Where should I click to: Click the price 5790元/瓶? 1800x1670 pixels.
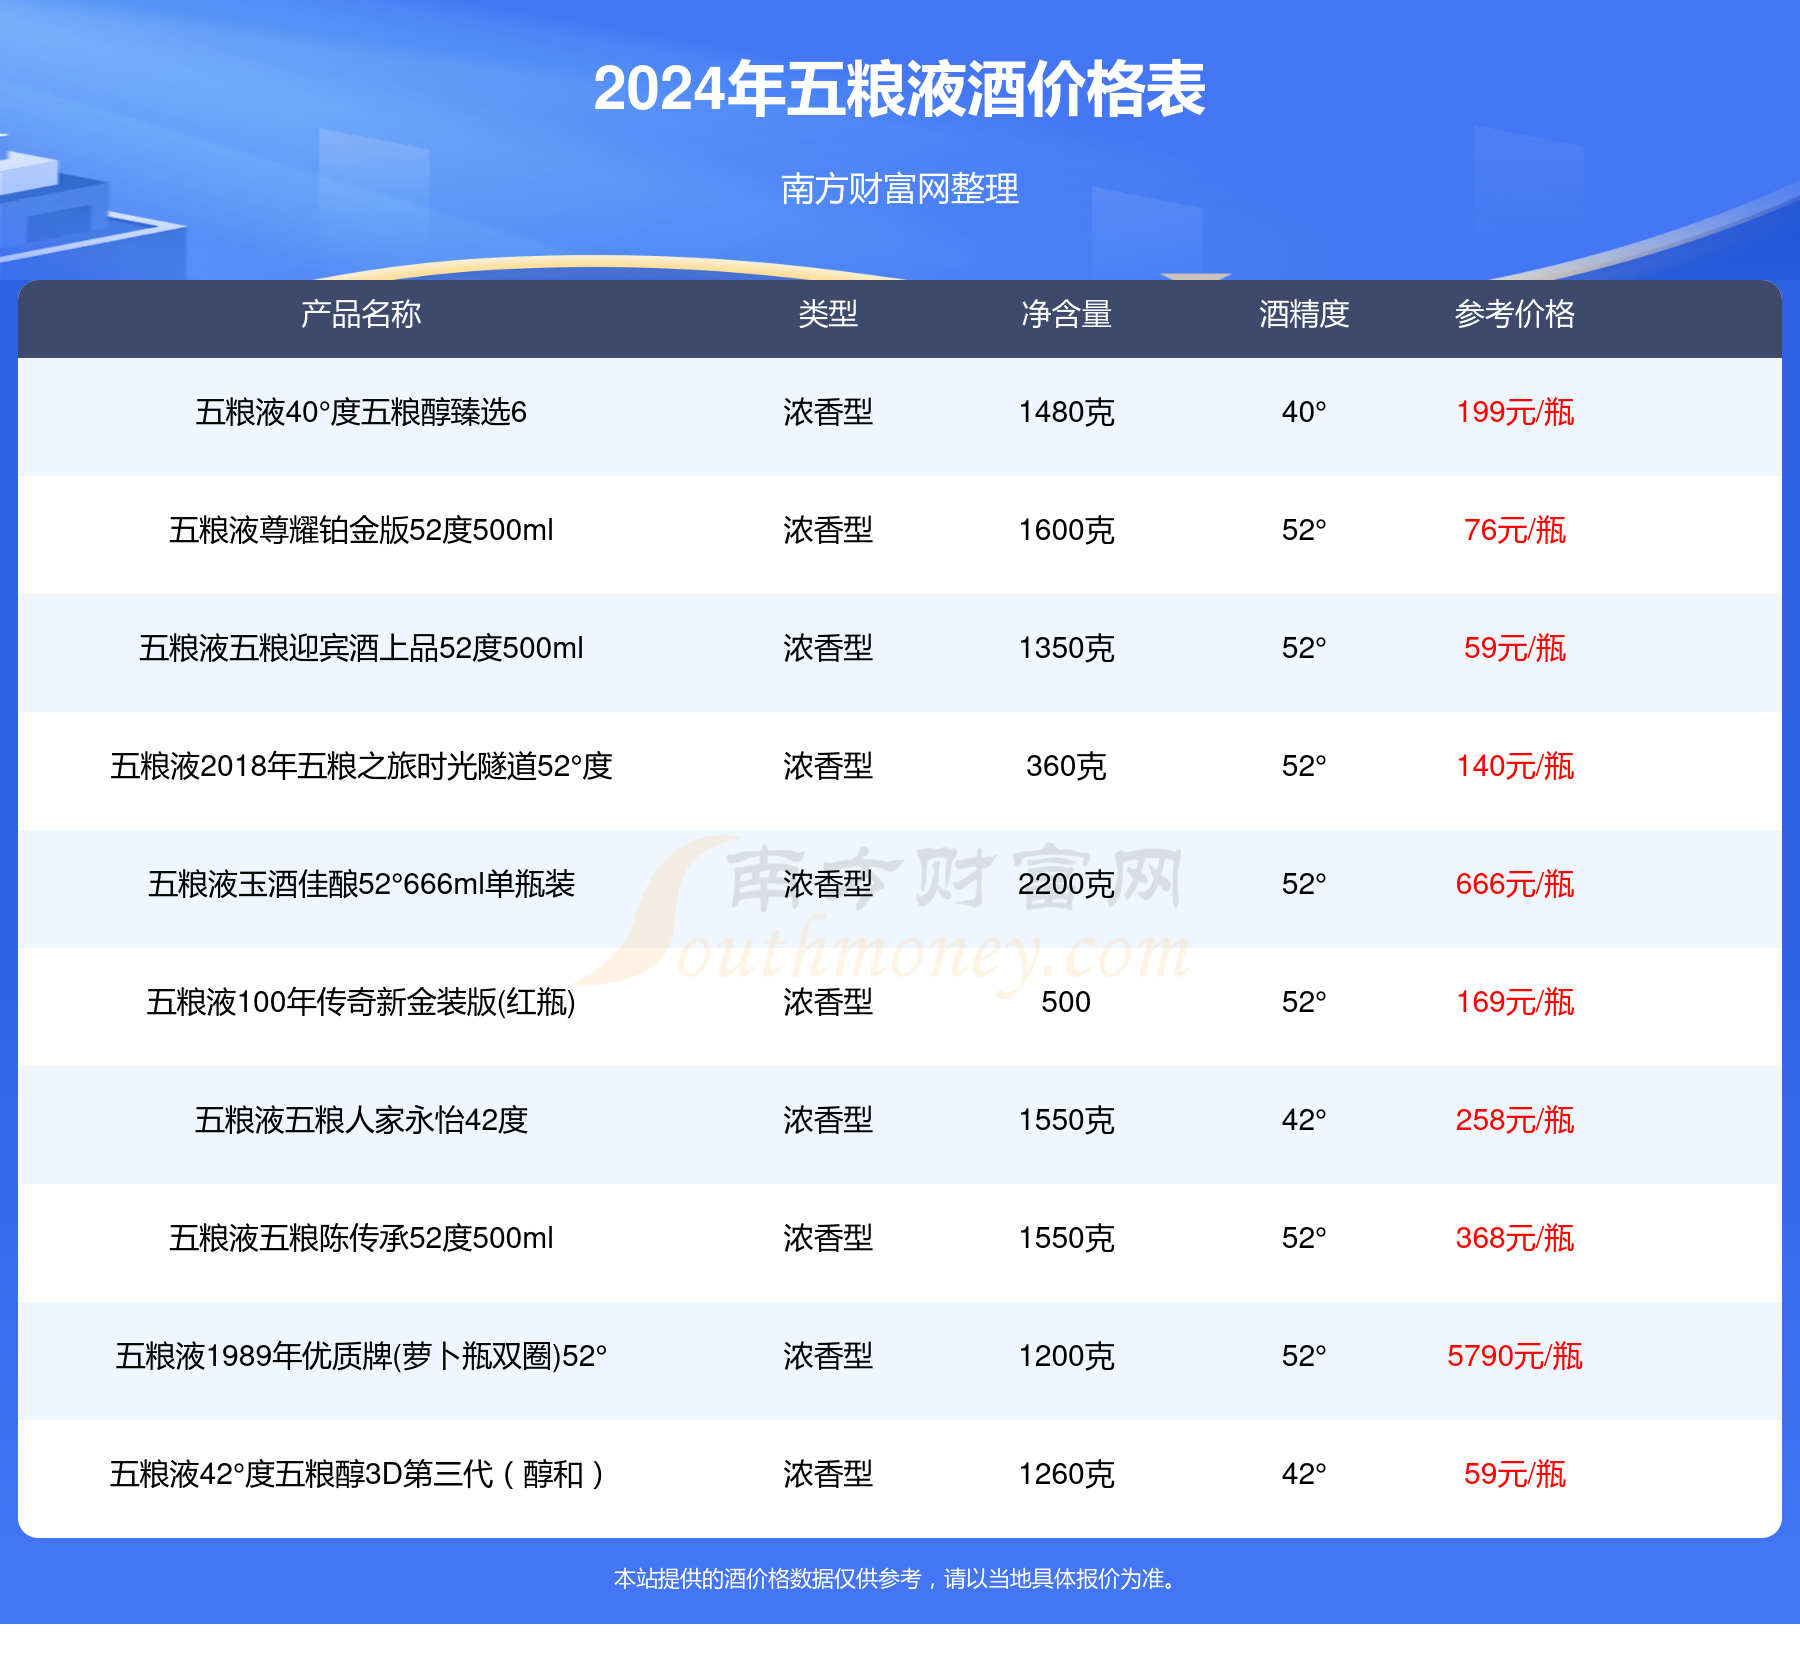[x=1515, y=1356]
